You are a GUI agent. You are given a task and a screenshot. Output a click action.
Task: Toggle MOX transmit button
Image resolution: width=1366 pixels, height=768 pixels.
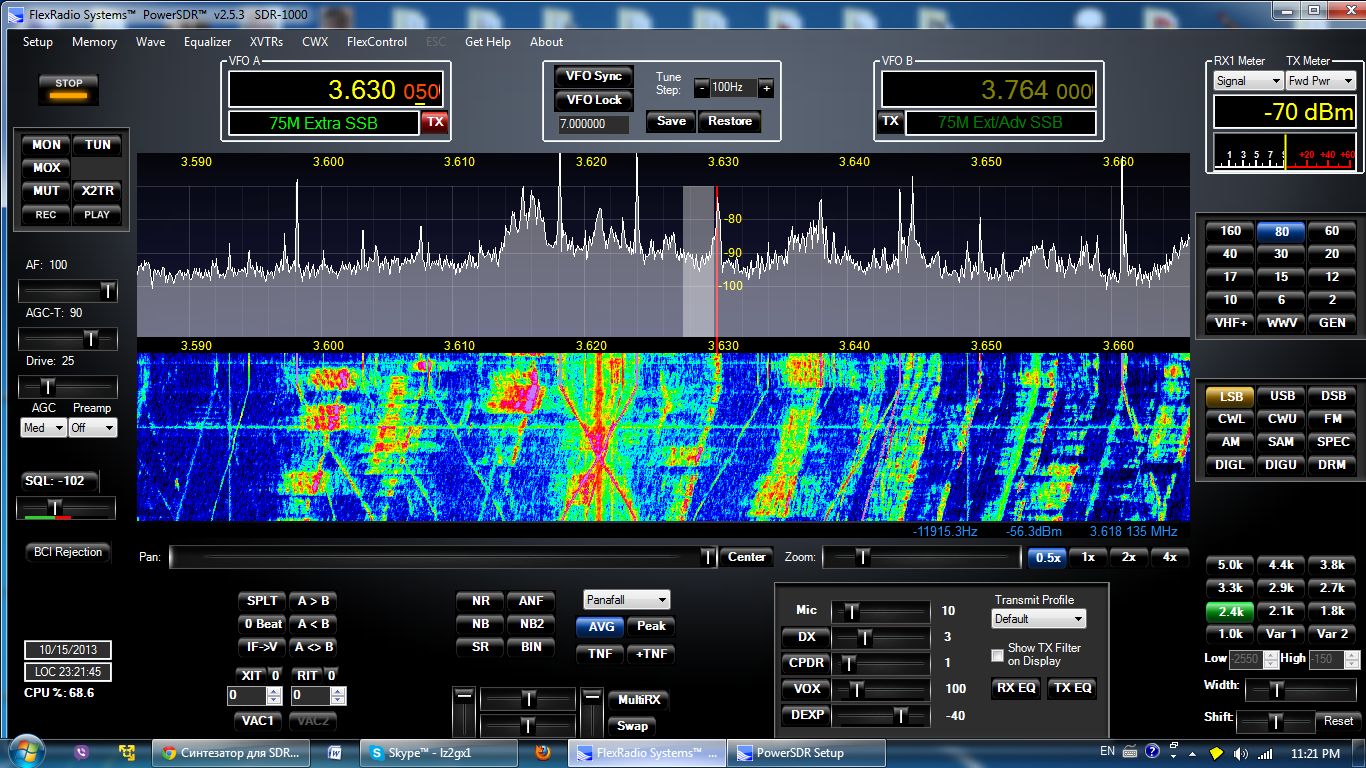point(46,168)
